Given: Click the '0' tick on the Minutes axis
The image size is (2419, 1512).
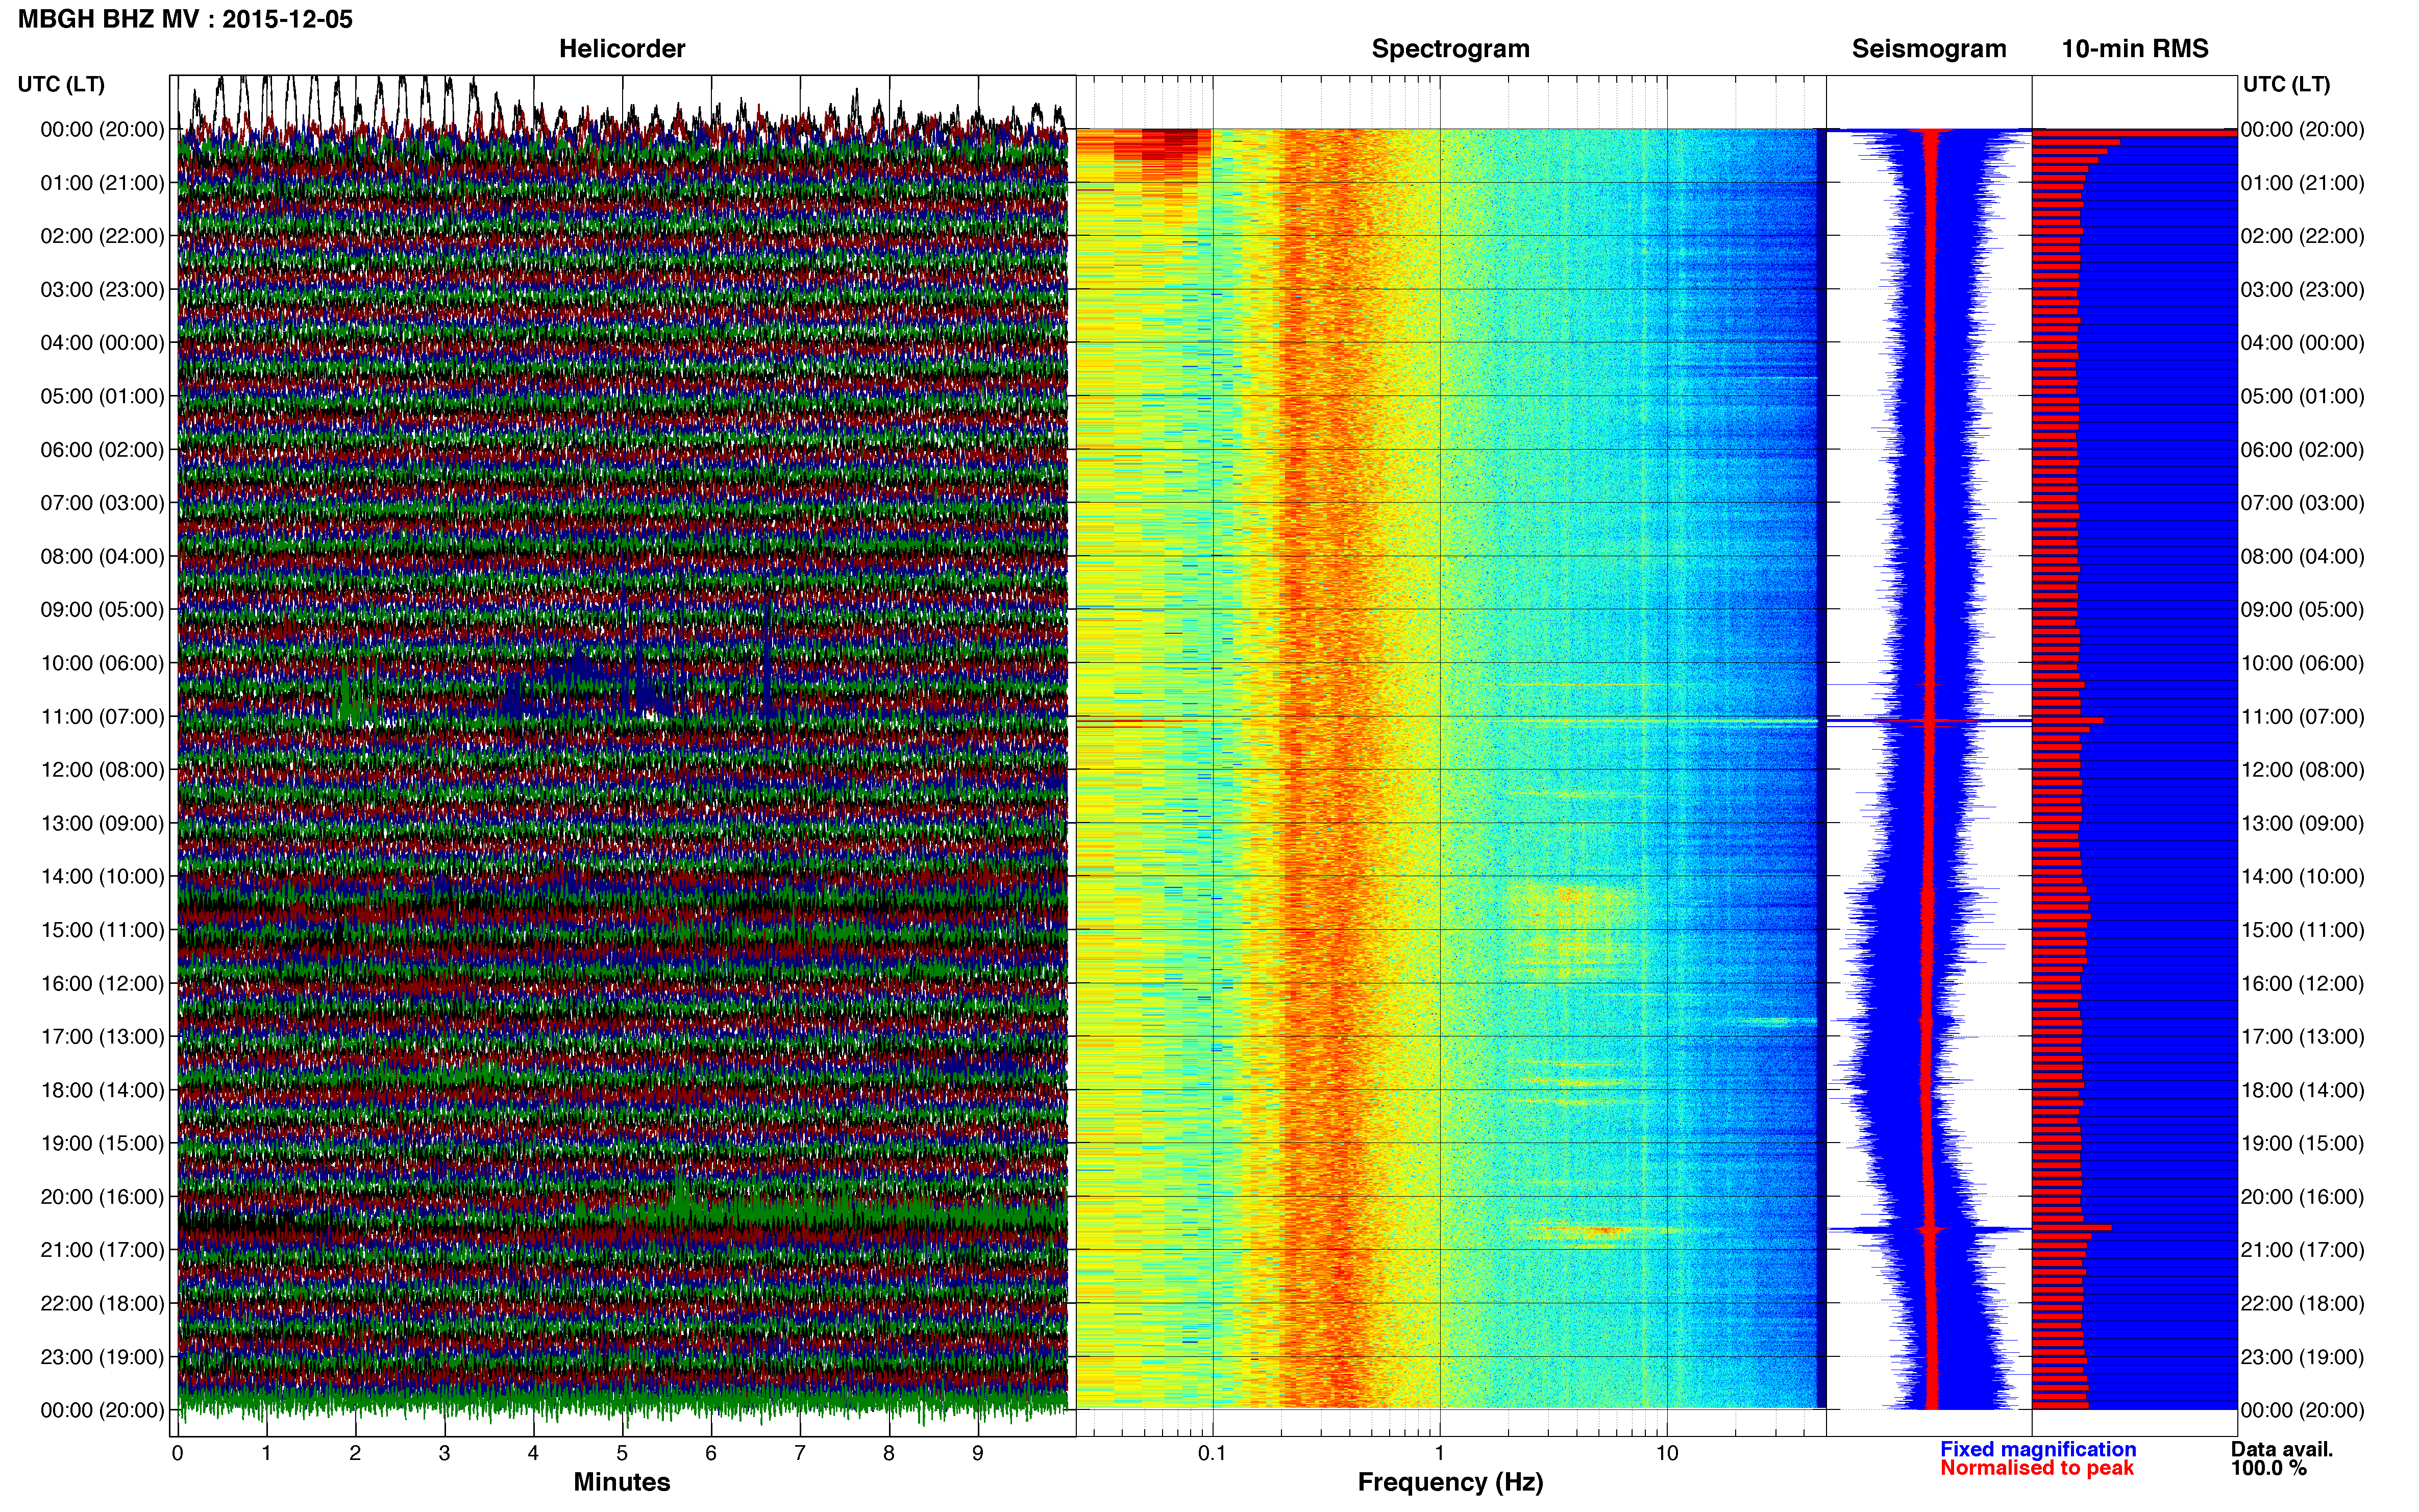Looking at the screenshot, I should [x=177, y=1453].
